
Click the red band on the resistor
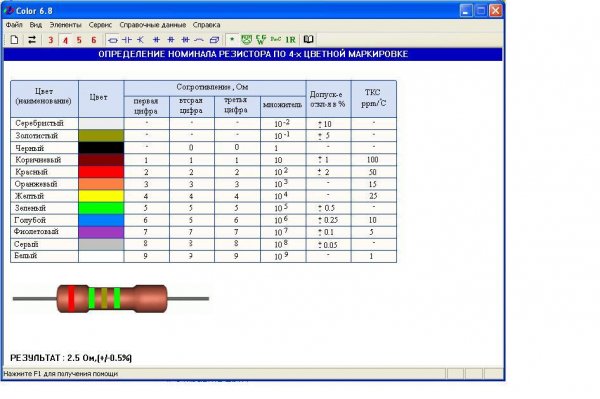pyautogui.click(x=71, y=298)
